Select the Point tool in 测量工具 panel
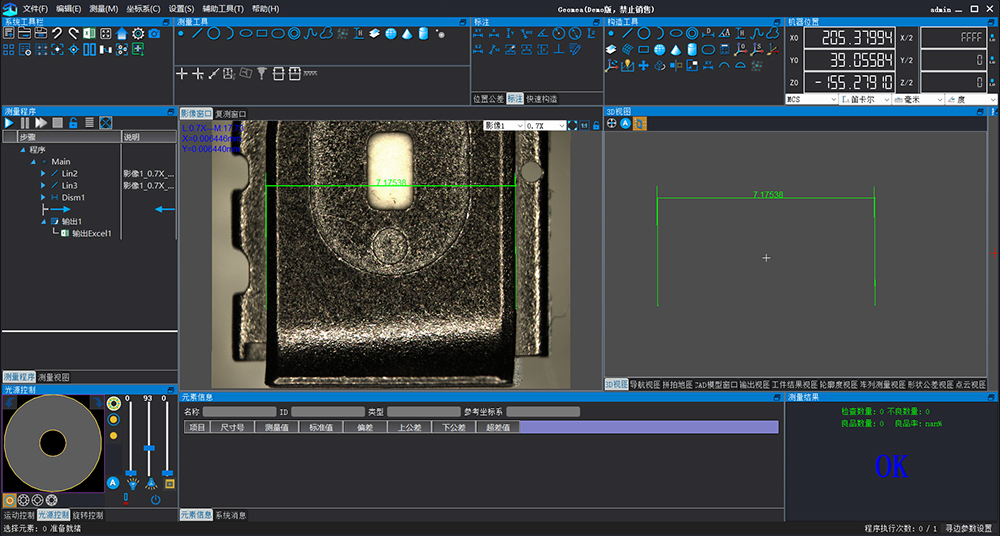The image size is (1000, 536). 181,33
